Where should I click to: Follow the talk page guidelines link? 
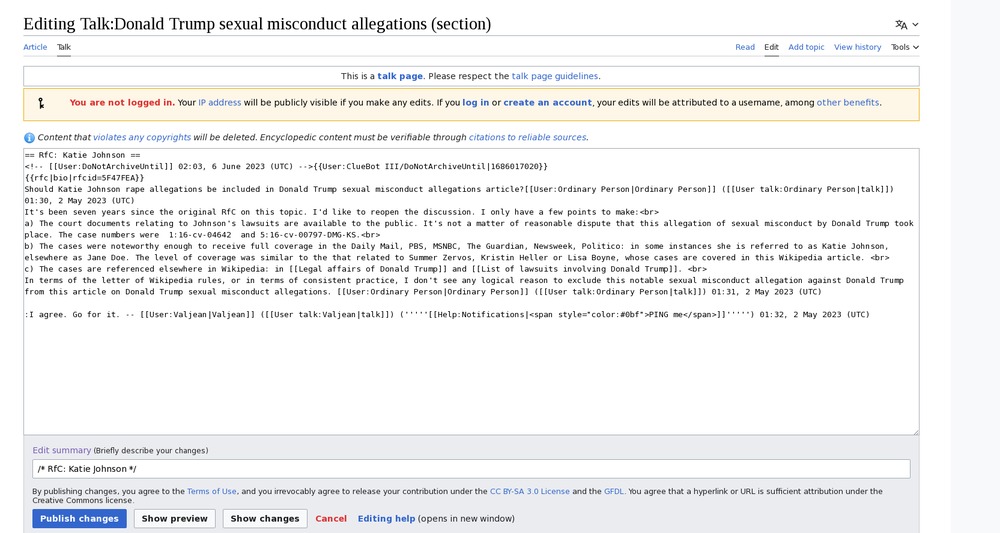pyautogui.click(x=555, y=76)
